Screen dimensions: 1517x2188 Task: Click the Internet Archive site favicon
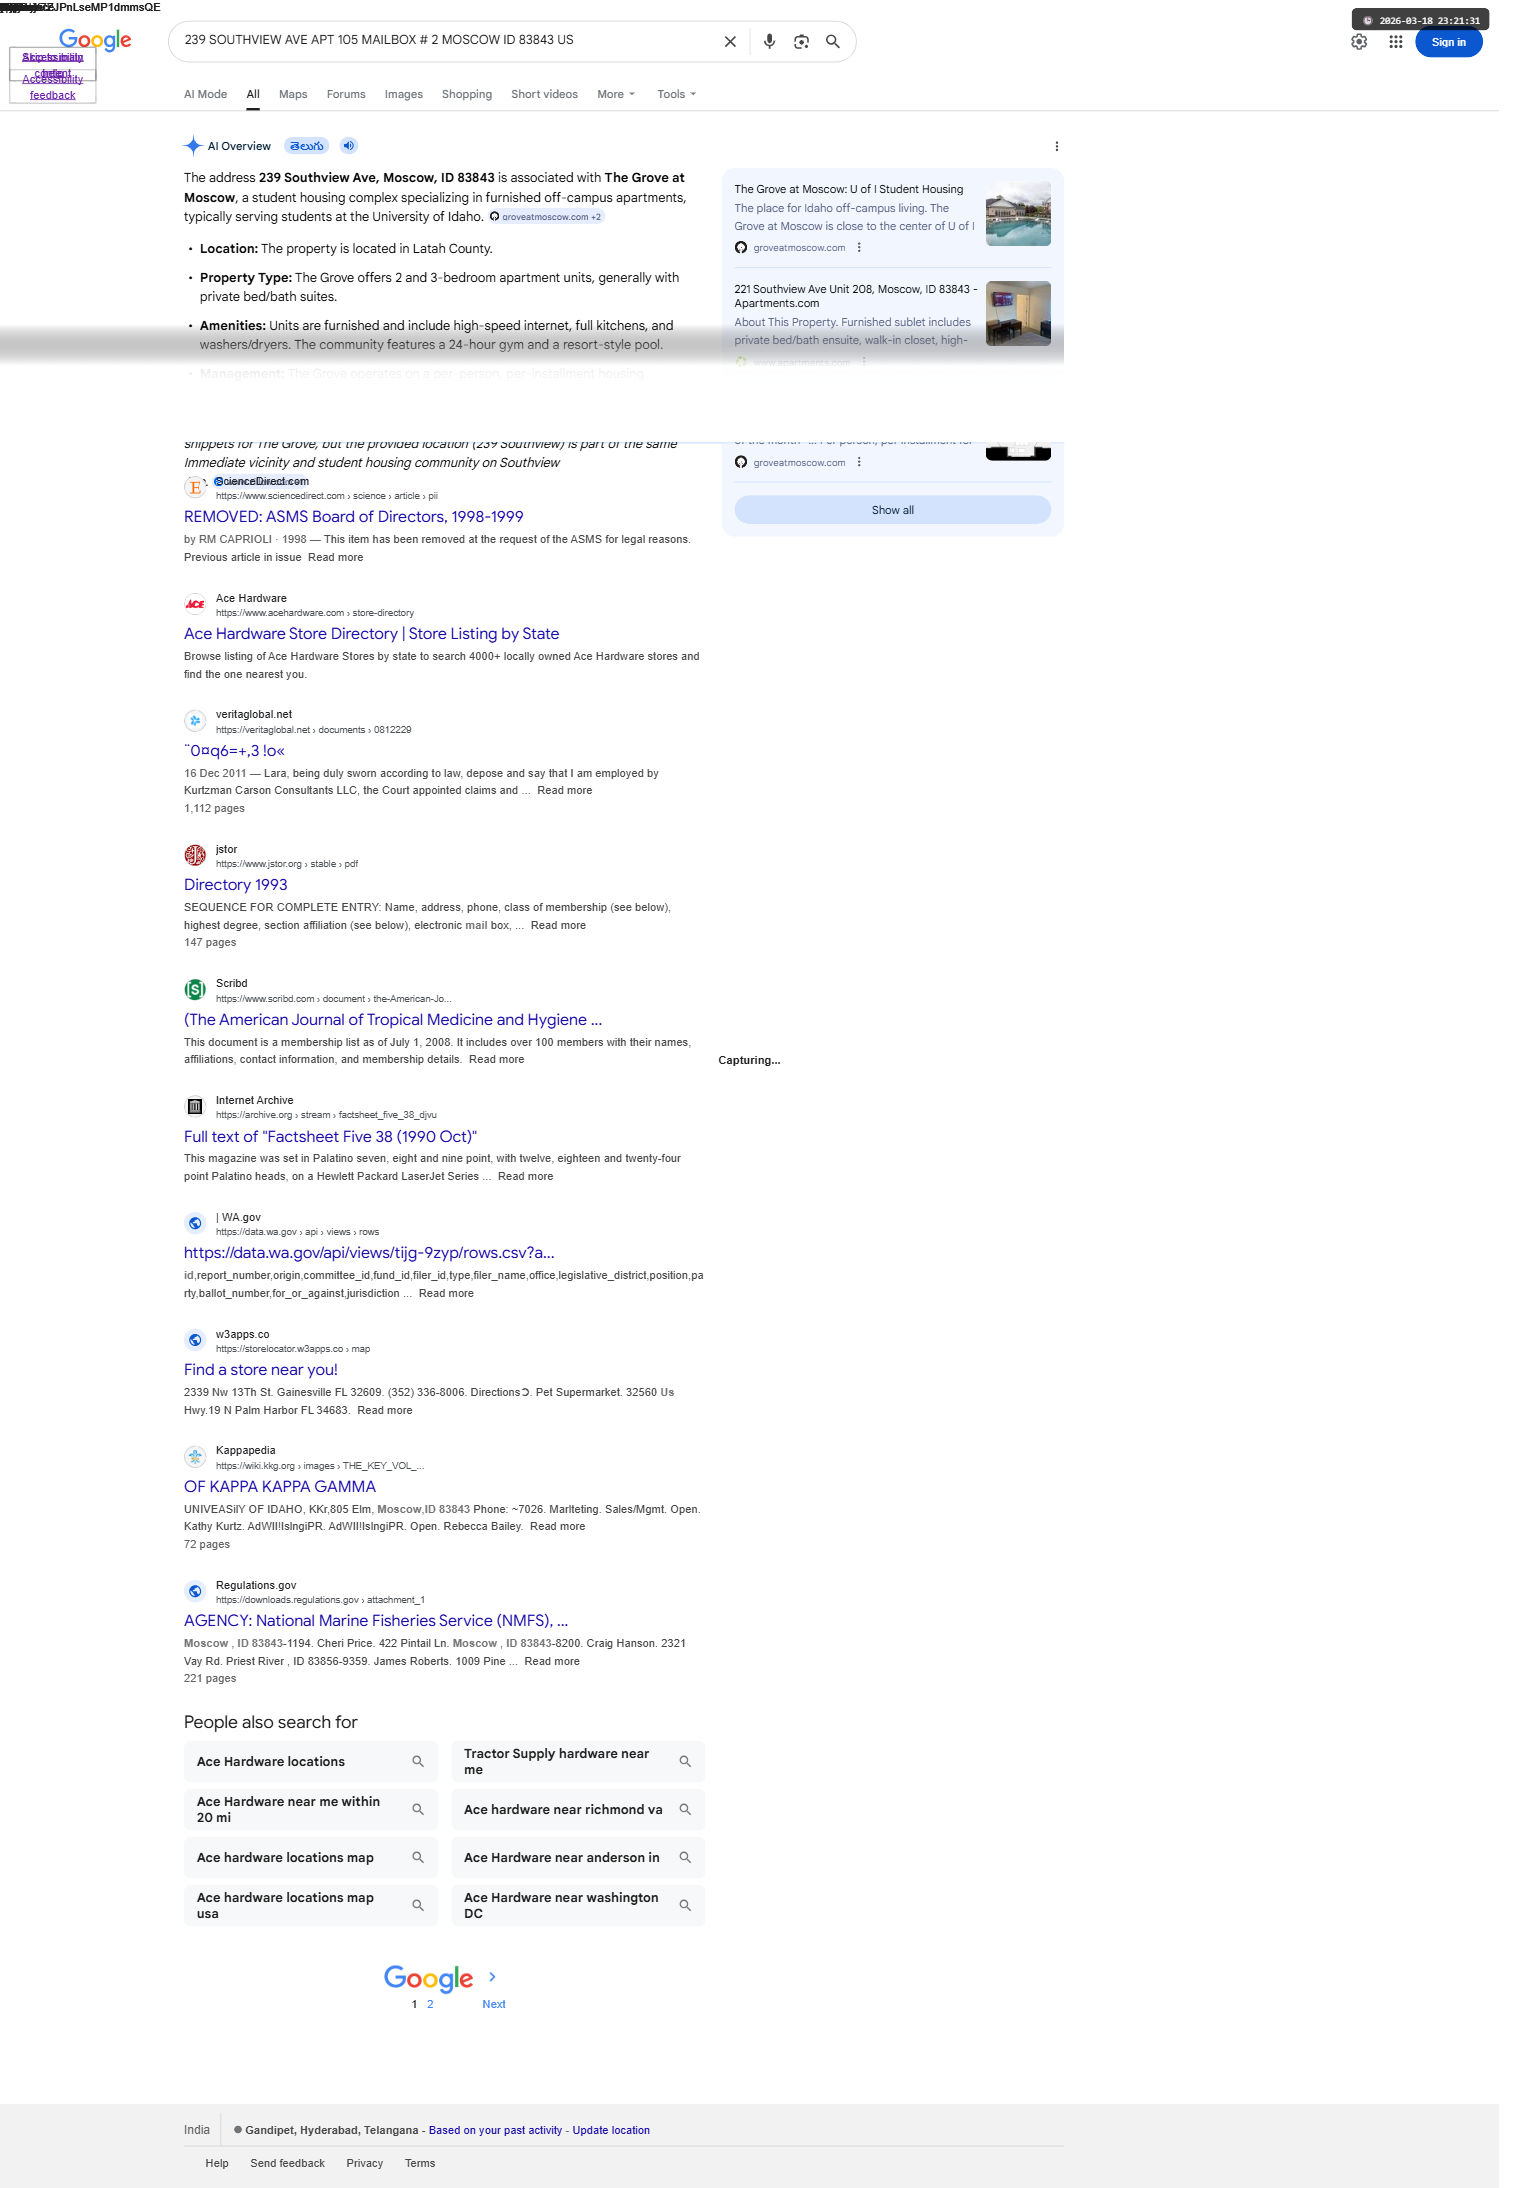pyautogui.click(x=195, y=1106)
